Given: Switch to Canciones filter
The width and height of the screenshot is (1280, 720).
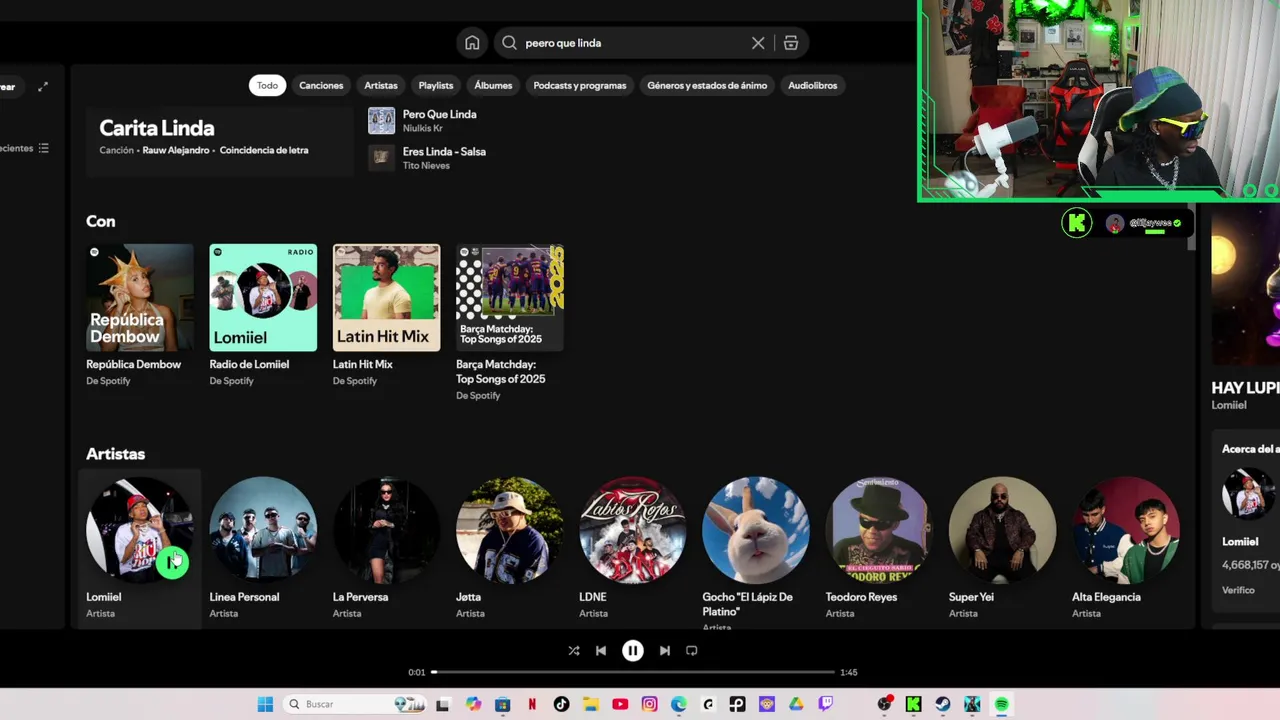Looking at the screenshot, I should pos(321,85).
